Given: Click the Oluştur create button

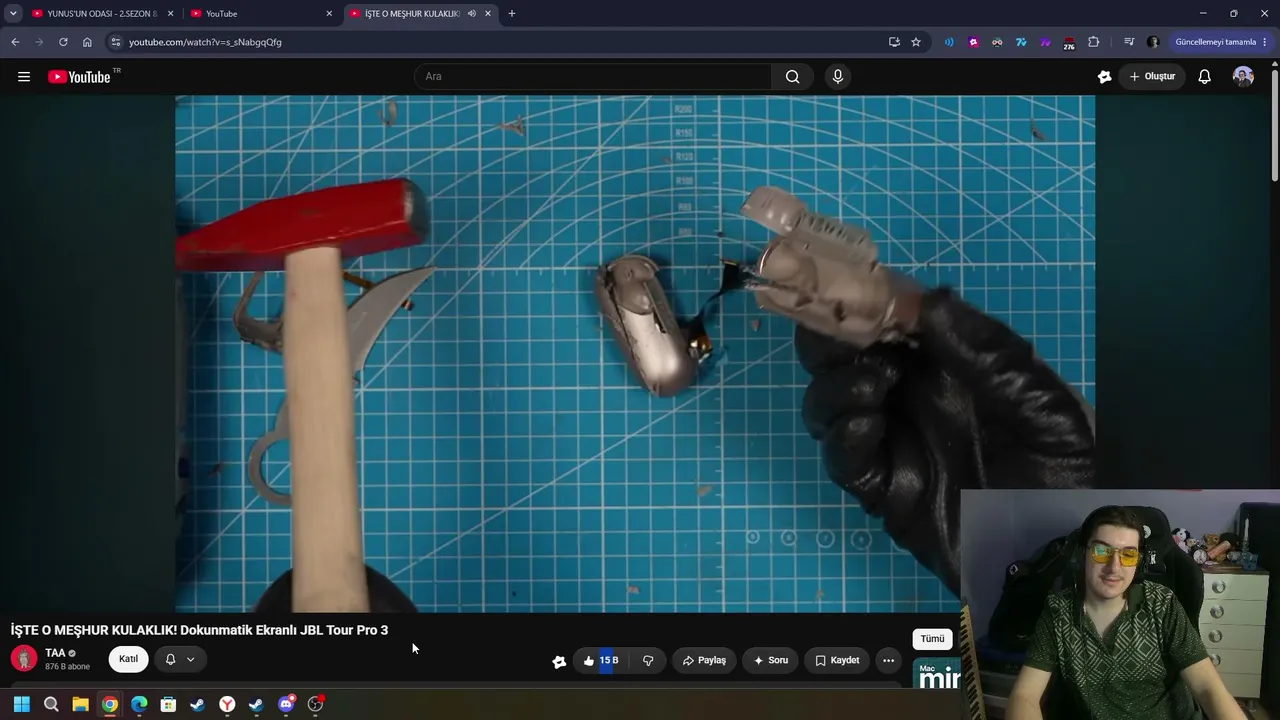Looking at the screenshot, I should [x=1152, y=77].
